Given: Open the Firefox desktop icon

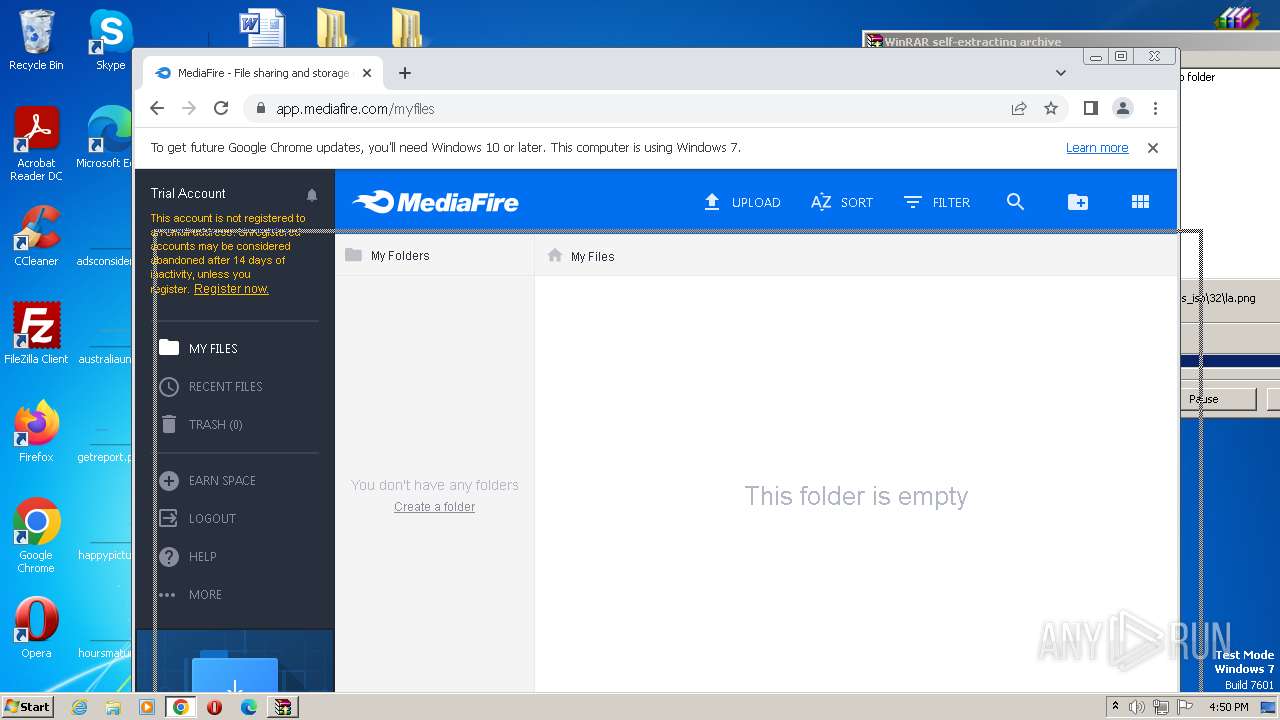Looking at the screenshot, I should pos(36,431).
